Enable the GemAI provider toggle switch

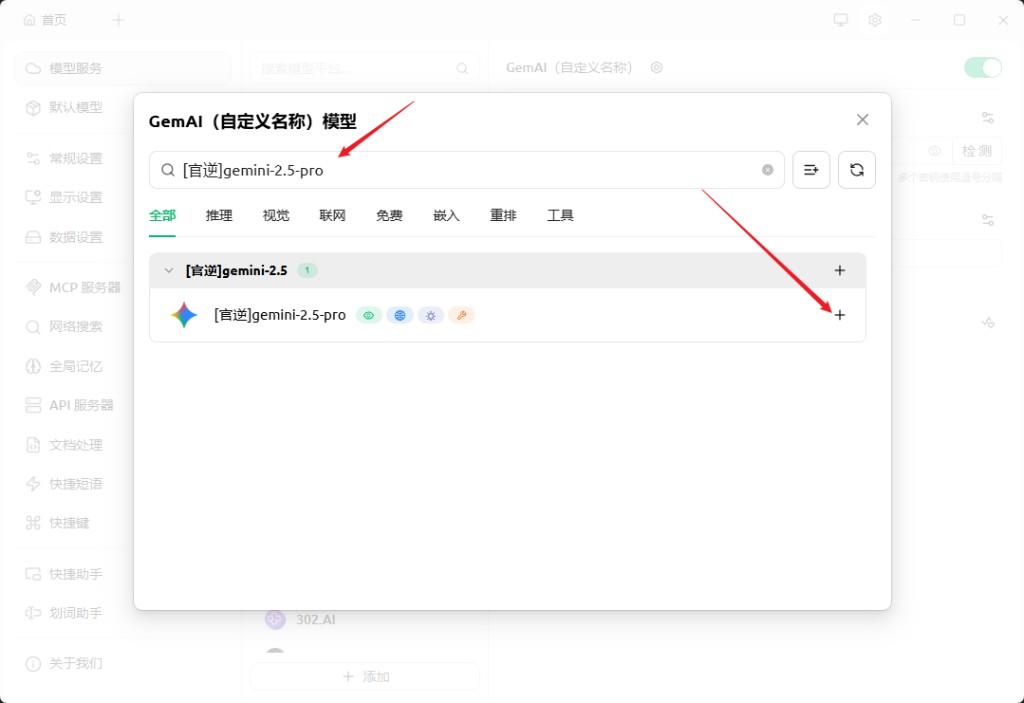click(981, 67)
